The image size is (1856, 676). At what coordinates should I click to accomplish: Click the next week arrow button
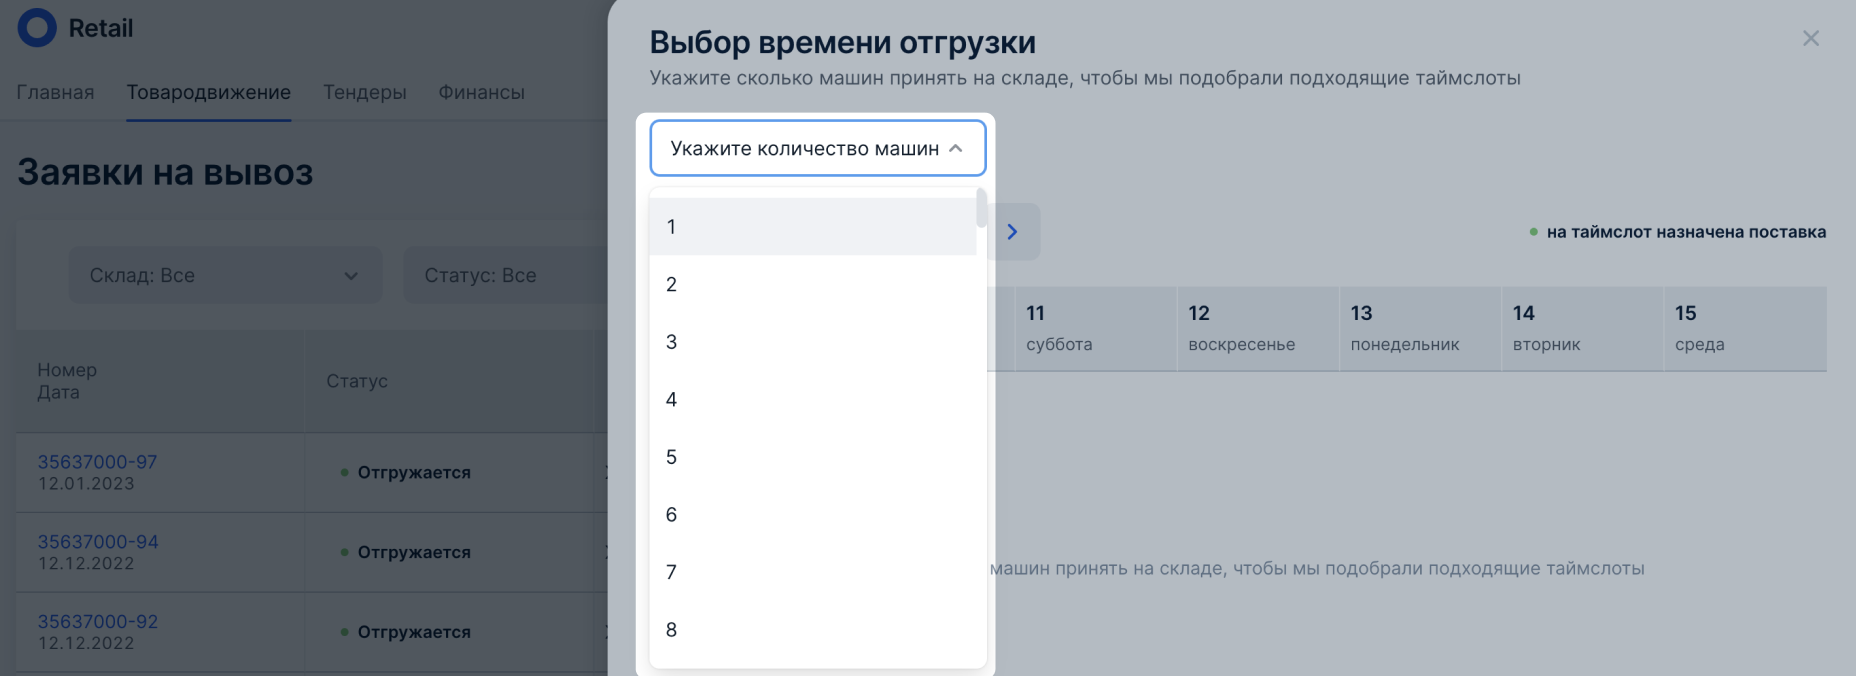pyautogui.click(x=1013, y=232)
